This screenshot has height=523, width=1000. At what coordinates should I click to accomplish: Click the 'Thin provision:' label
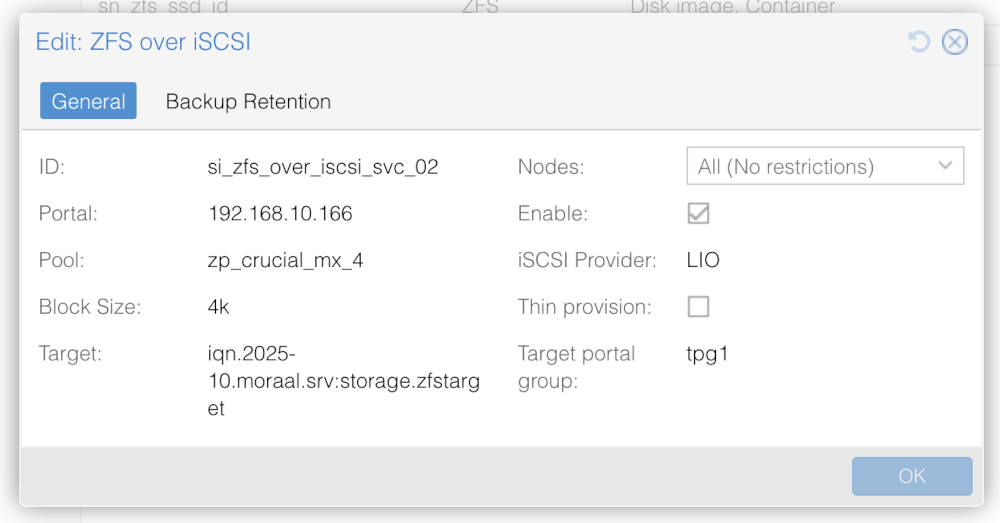[x=584, y=307]
